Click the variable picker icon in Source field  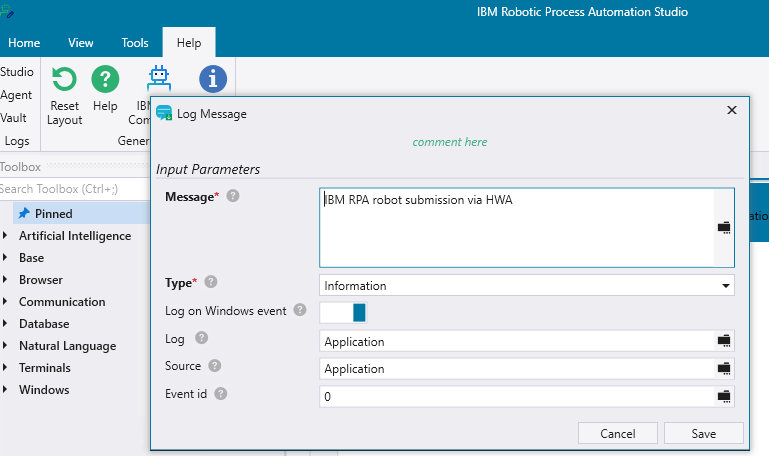[x=724, y=368]
